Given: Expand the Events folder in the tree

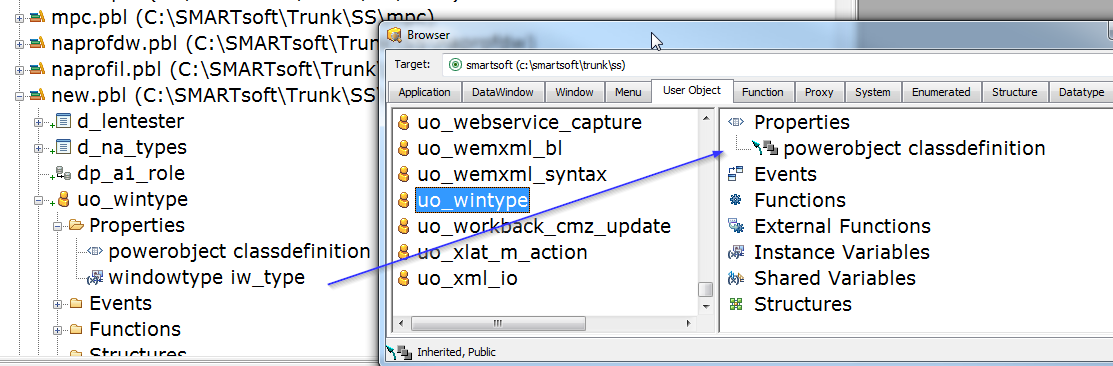Looking at the screenshot, I should click(58, 304).
